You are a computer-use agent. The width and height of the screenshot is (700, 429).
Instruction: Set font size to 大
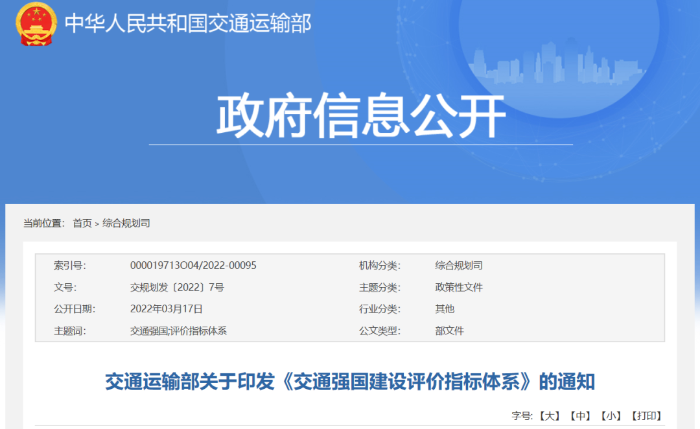549,415
